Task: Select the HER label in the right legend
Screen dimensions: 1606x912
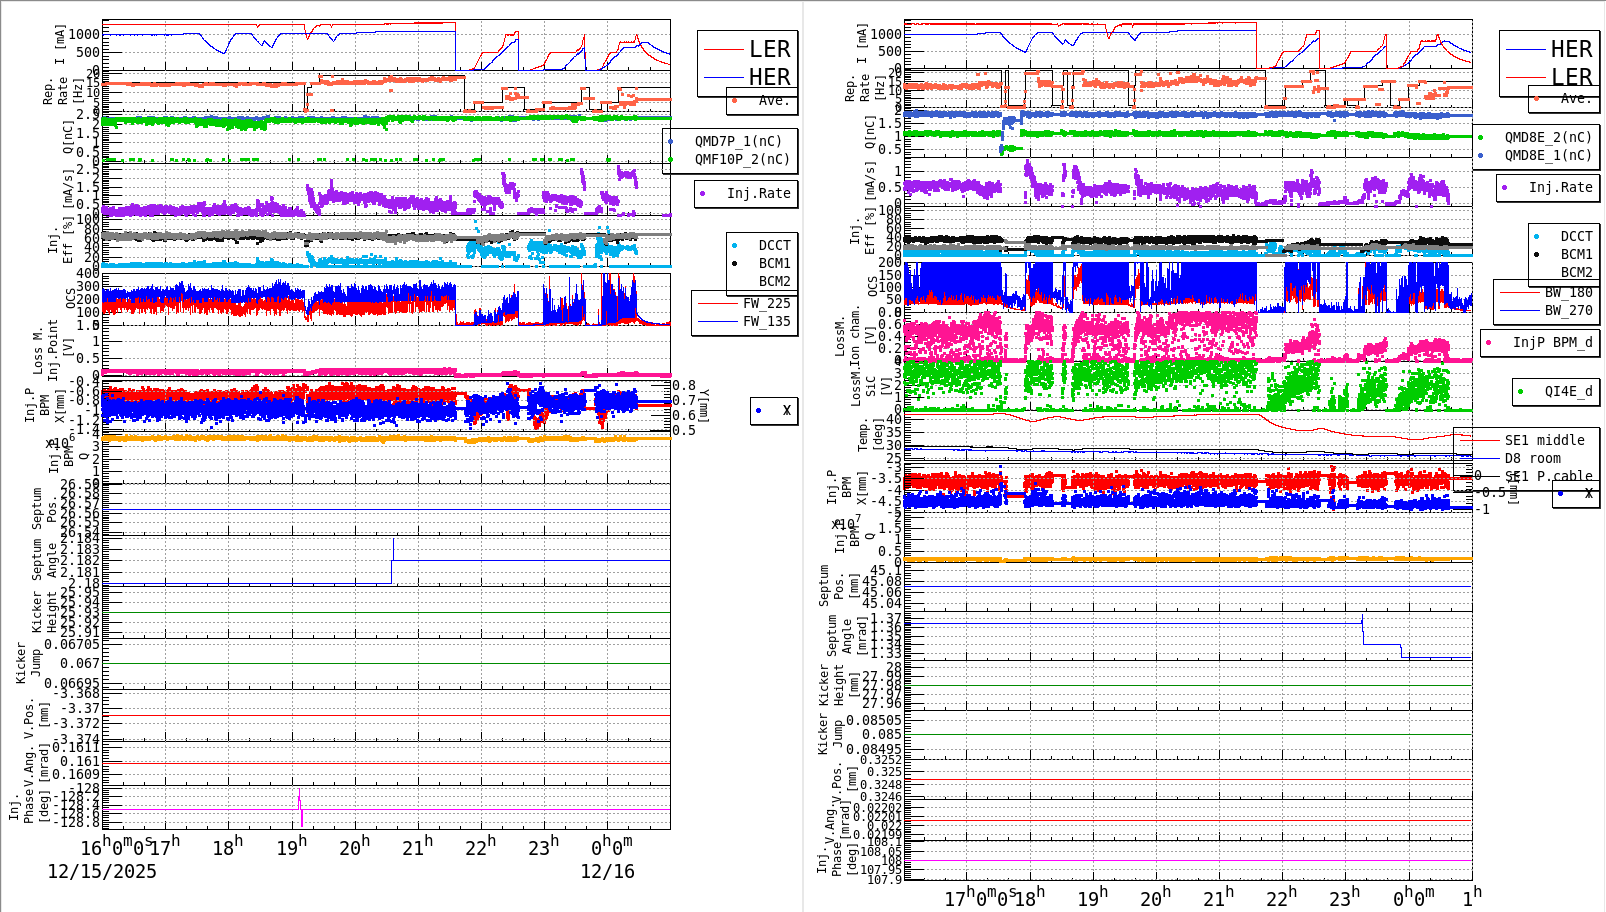Action: click(x=1570, y=48)
